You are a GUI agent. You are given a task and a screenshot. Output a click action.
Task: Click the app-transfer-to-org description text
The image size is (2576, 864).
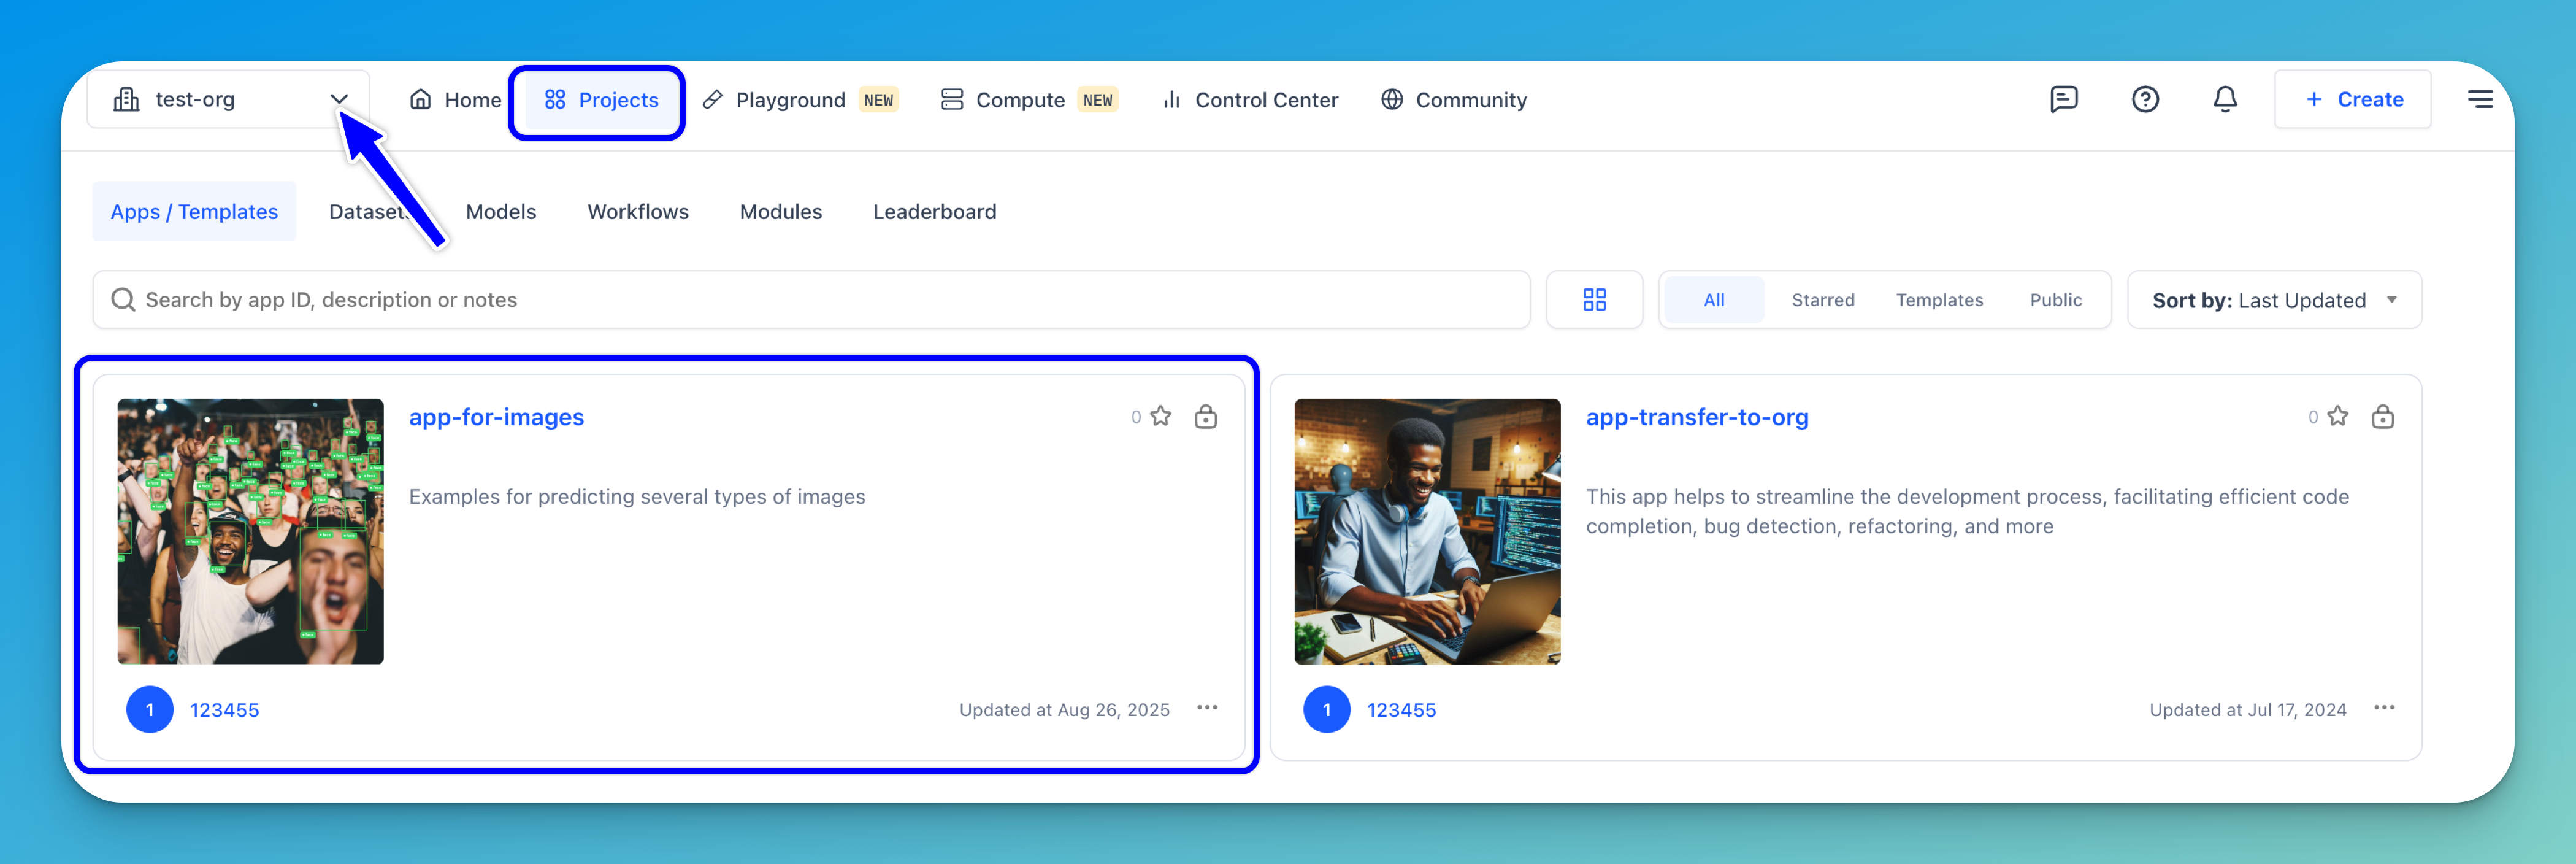tap(1967, 511)
